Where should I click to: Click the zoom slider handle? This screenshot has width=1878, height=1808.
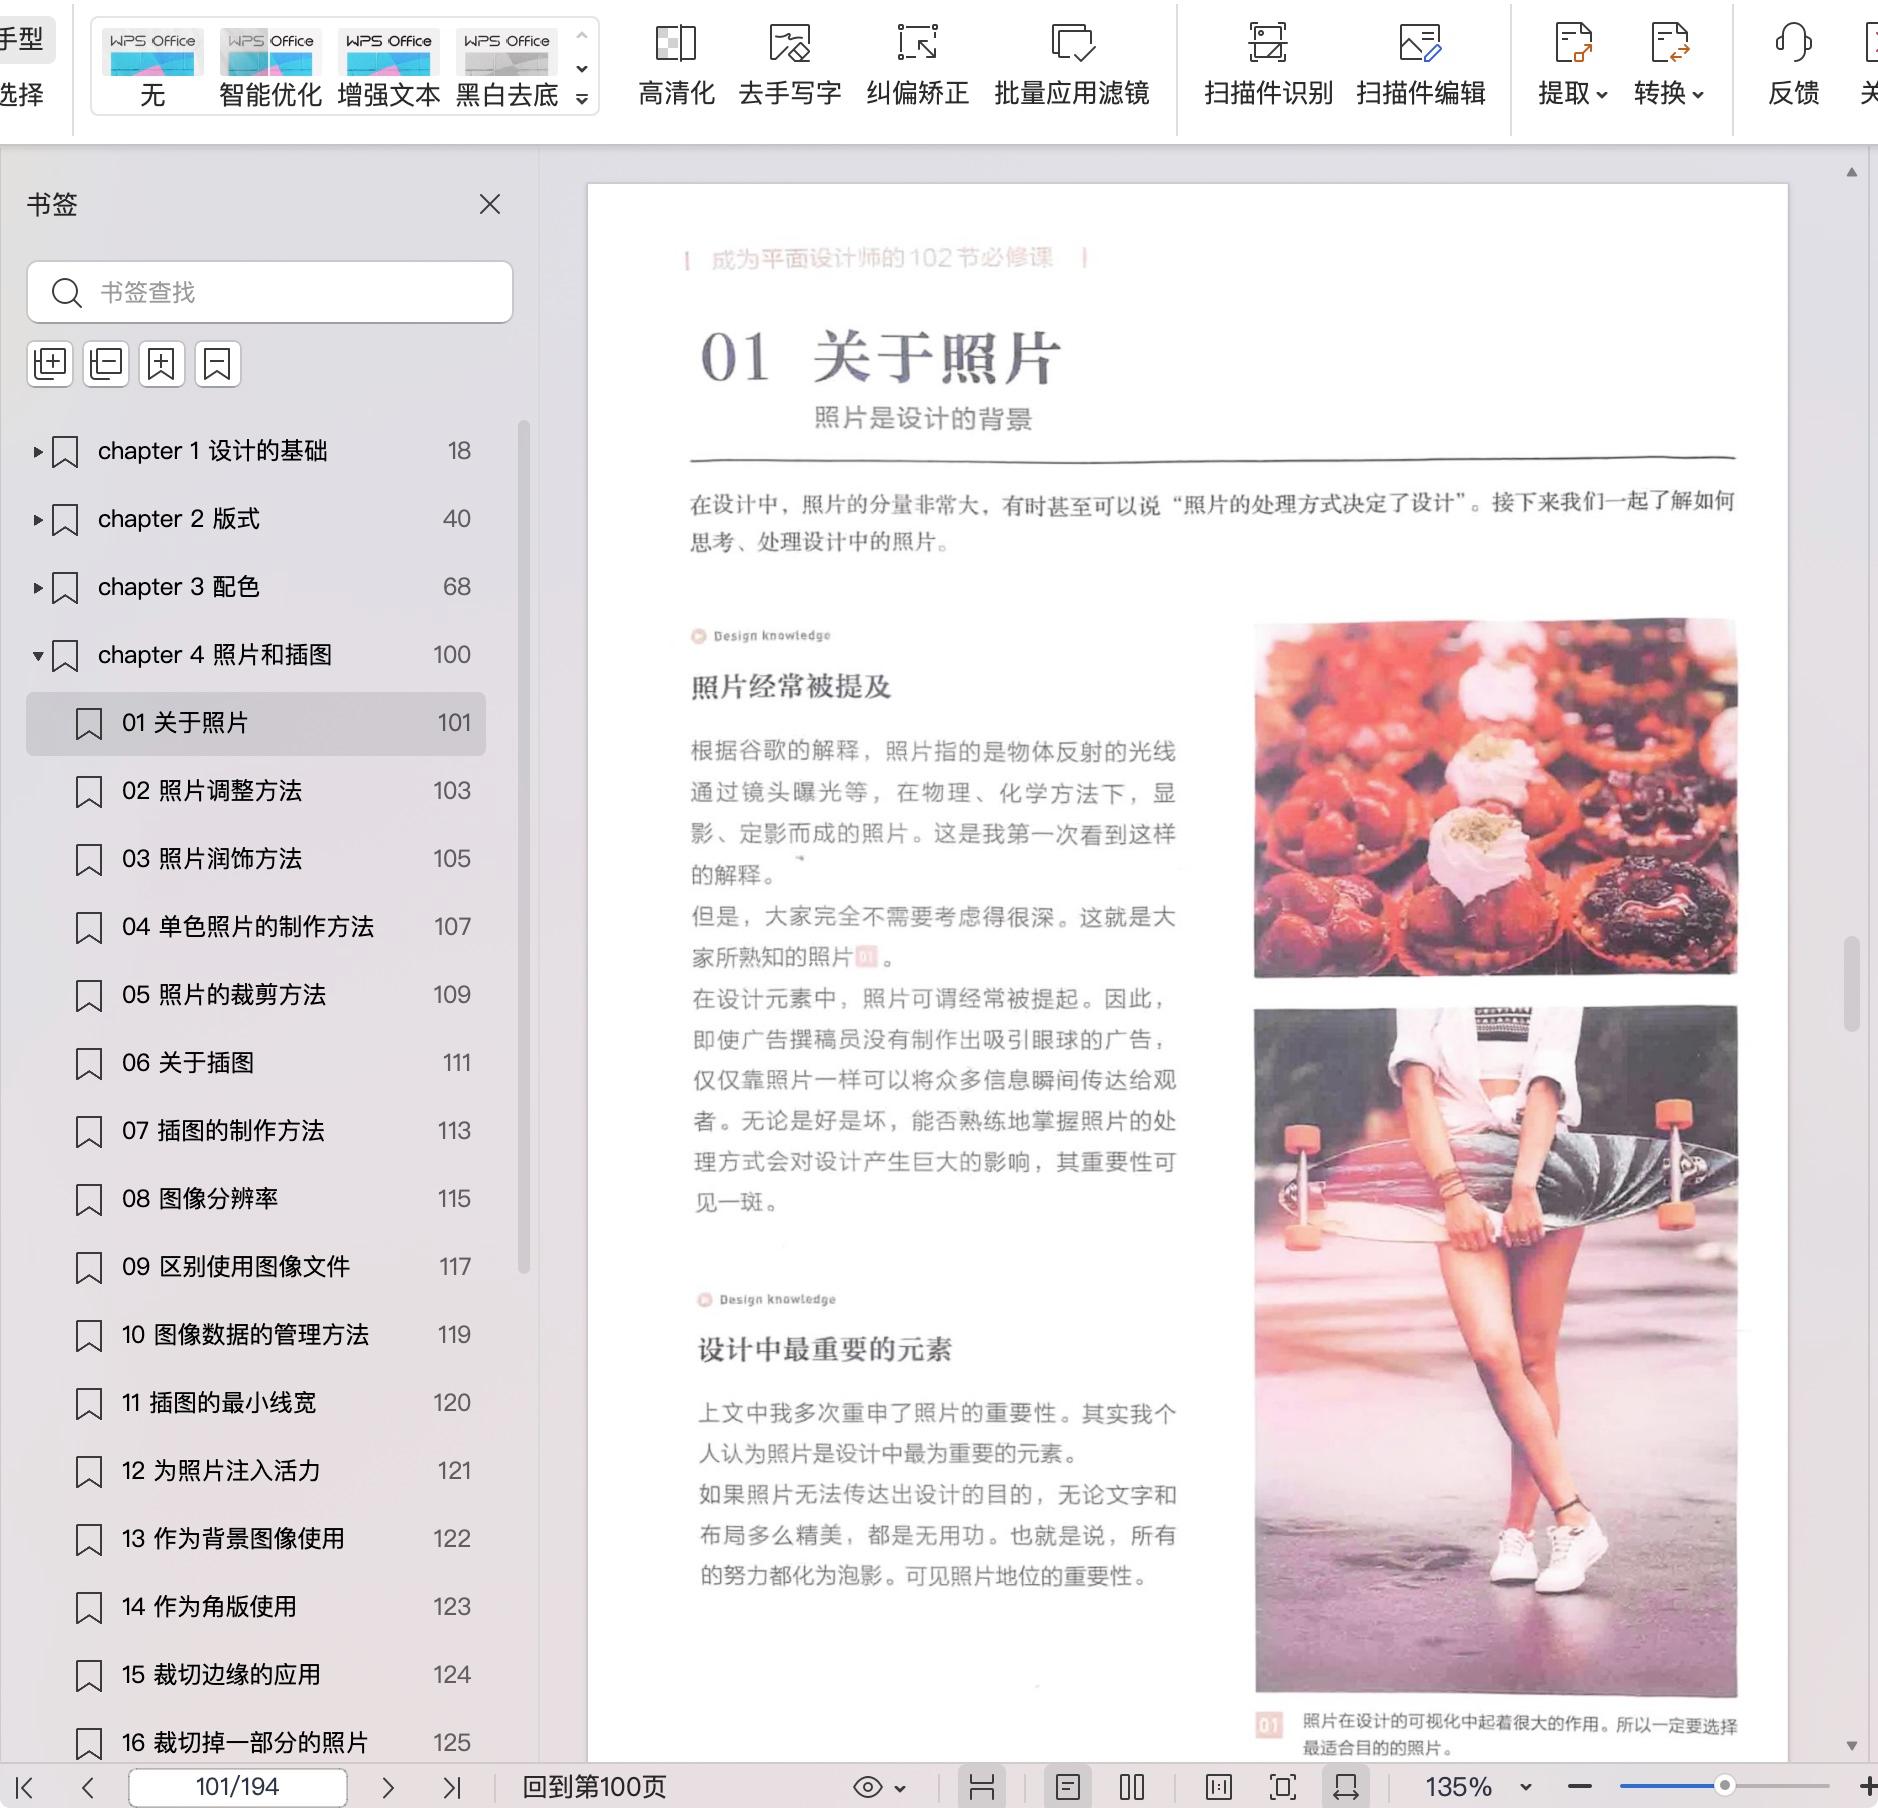click(x=1724, y=1786)
